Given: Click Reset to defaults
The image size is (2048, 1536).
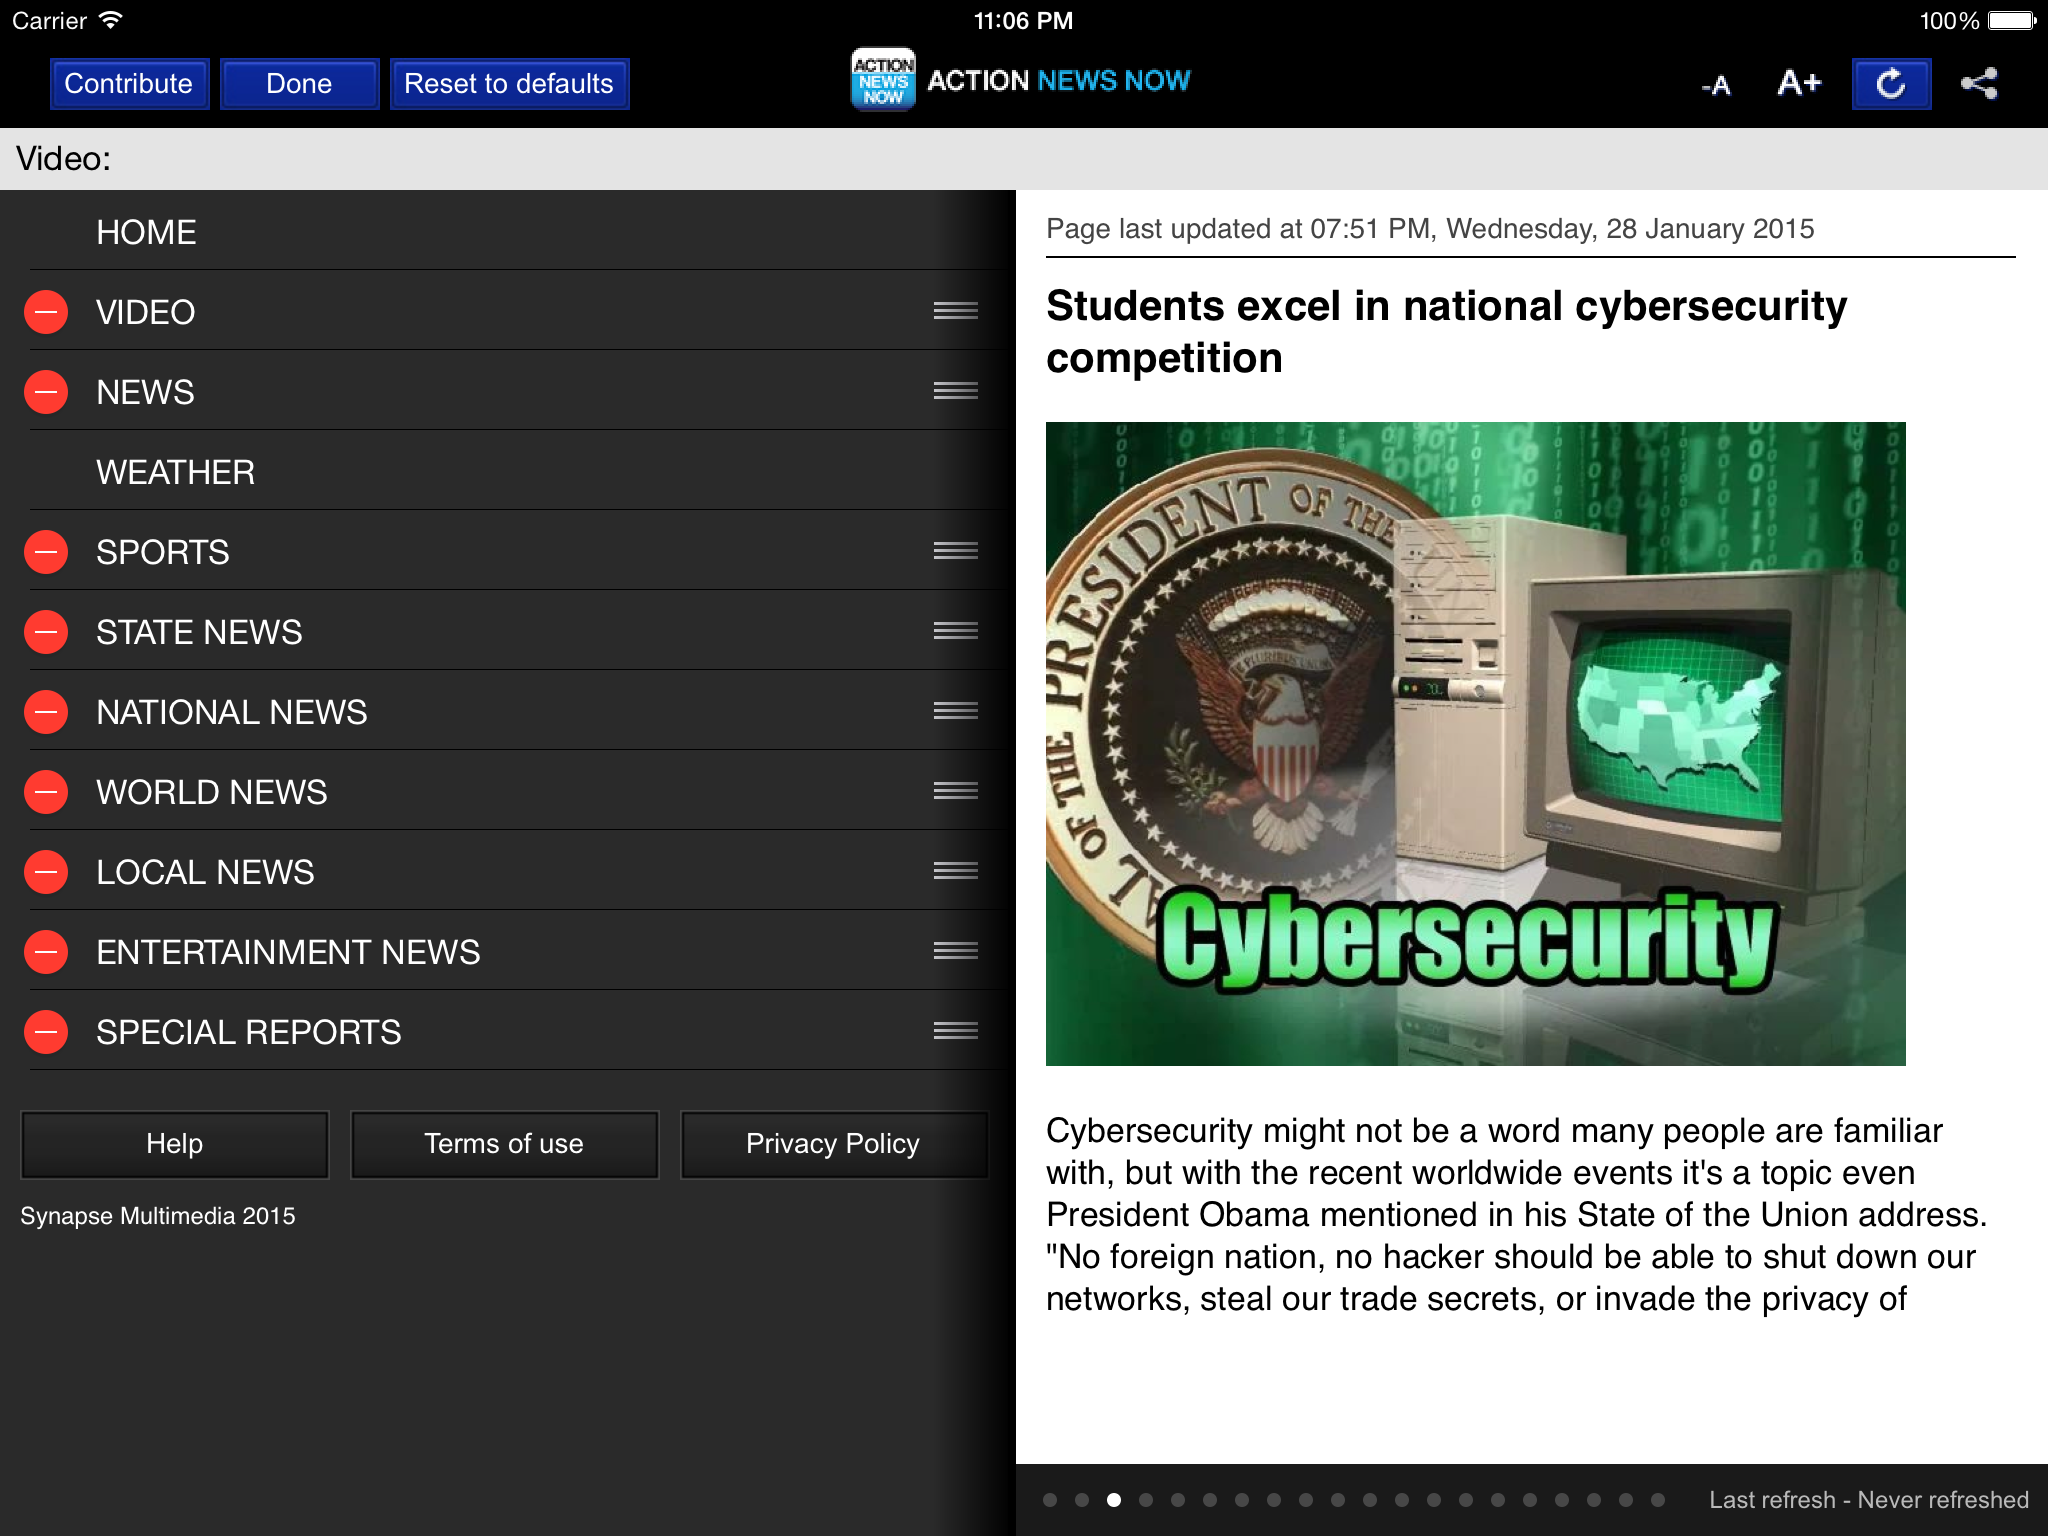Looking at the screenshot, I should [x=509, y=83].
